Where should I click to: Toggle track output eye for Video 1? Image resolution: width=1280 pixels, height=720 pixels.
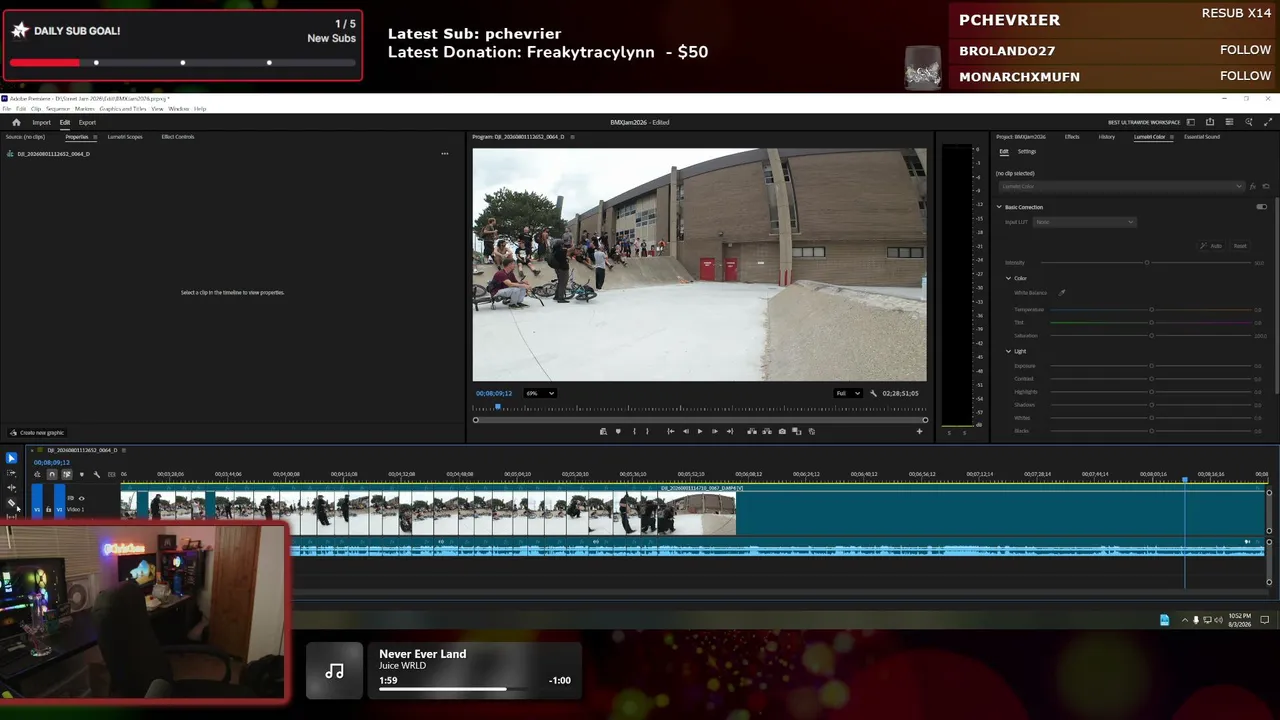point(81,498)
